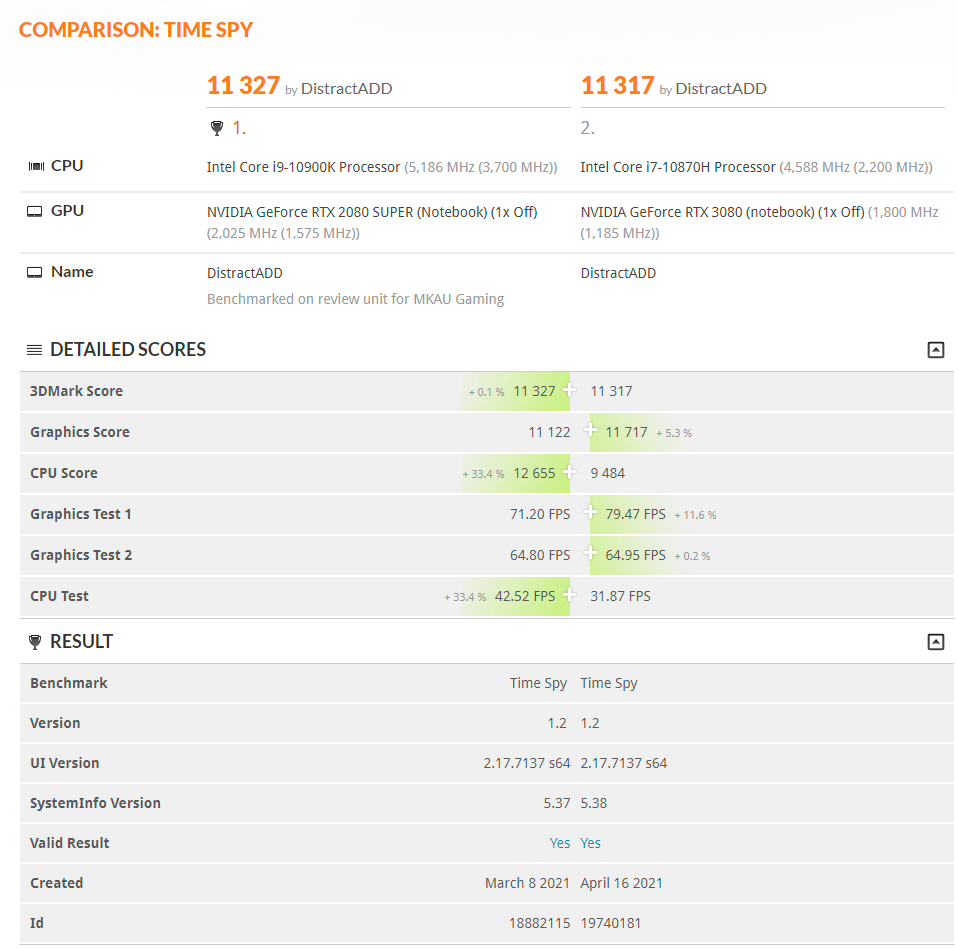Click the 11 317 value in 3DMark Score row
This screenshot has height=948, width=958.
(611, 392)
